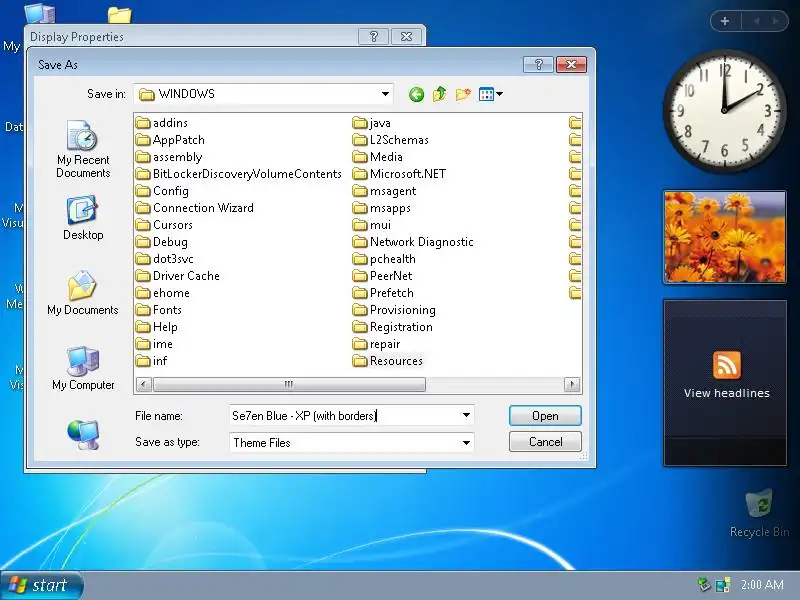Click the Cursors folder icon
This screenshot has width=800, height=600.
tap(143, 225)
